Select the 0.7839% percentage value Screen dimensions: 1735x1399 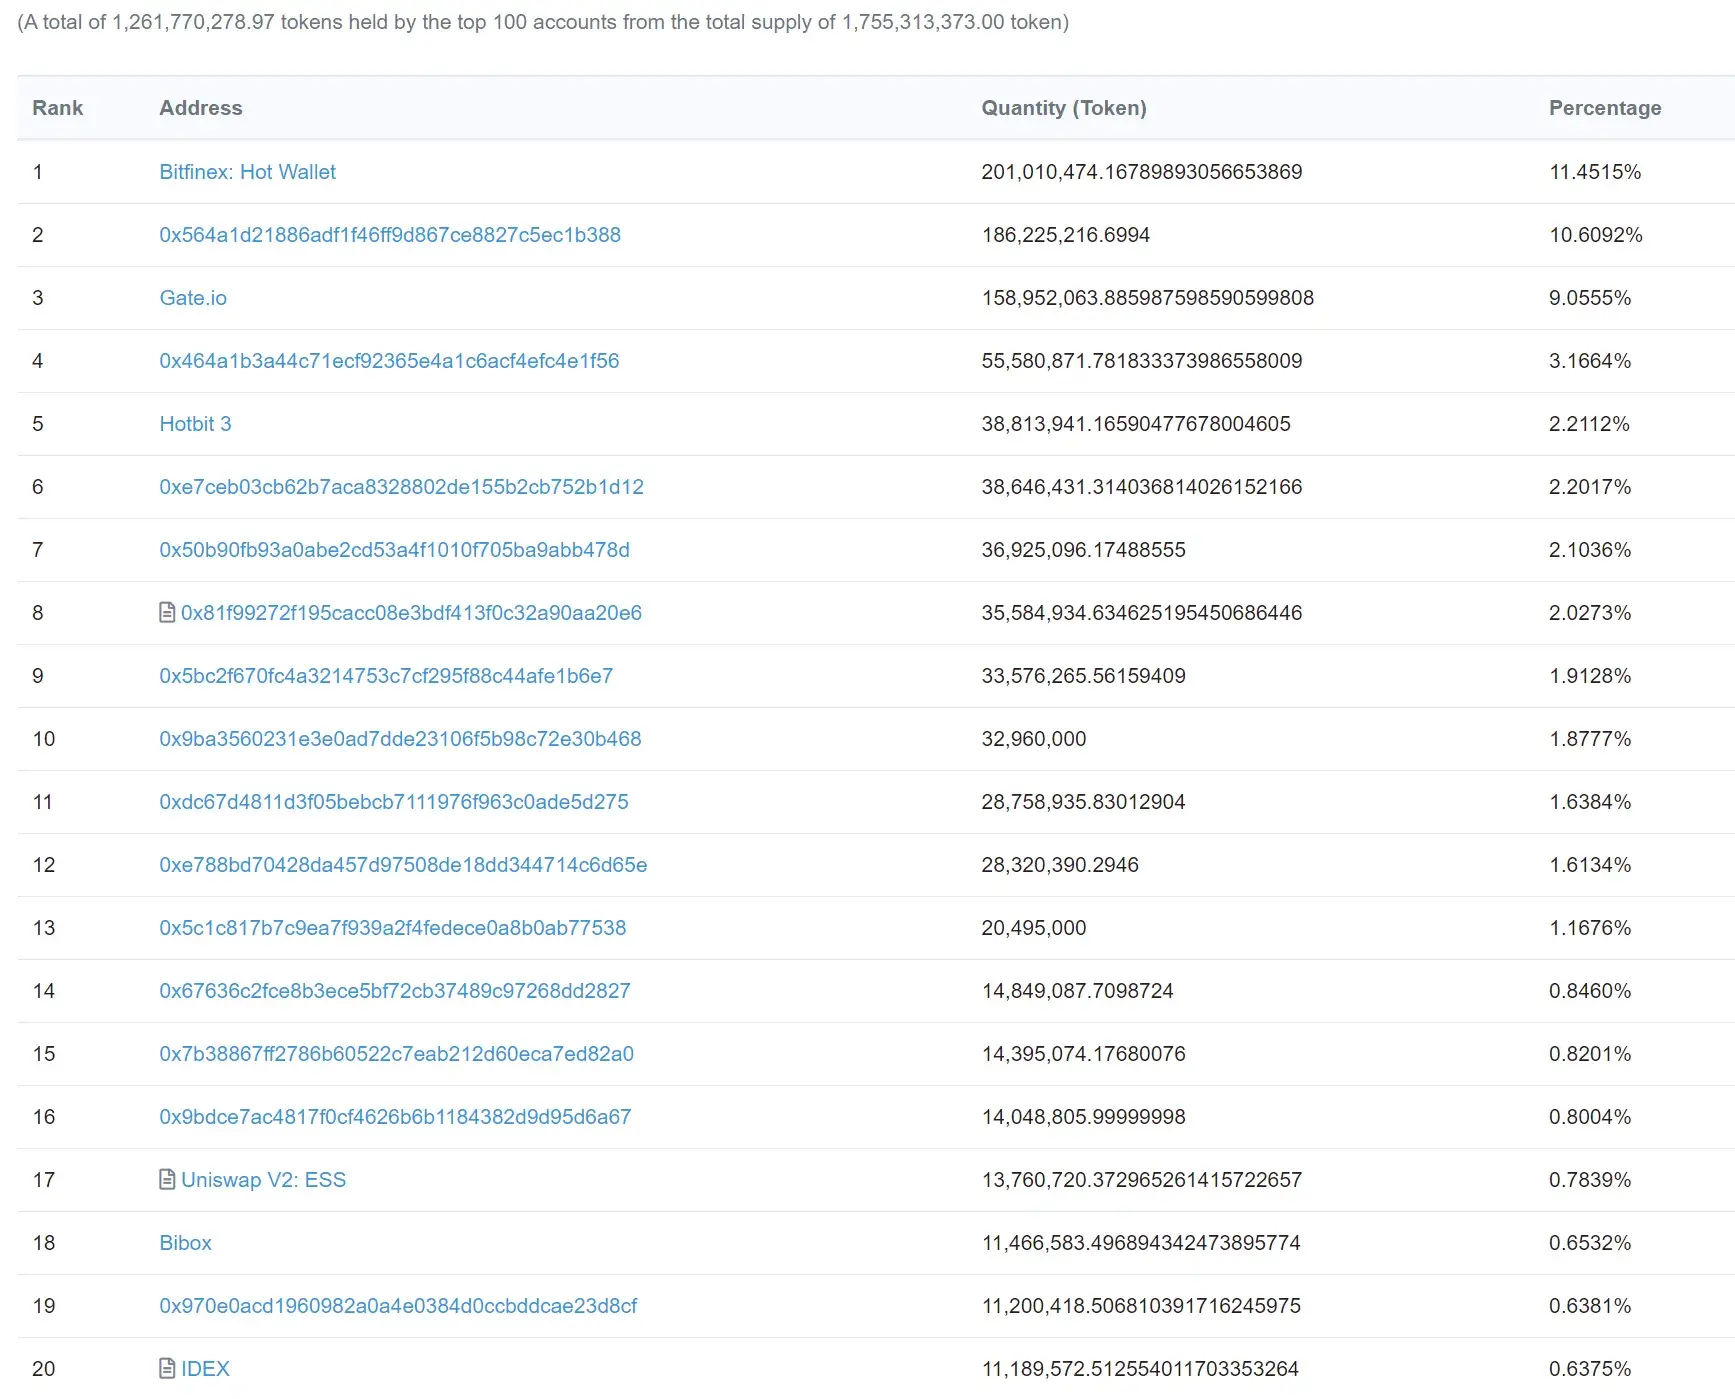click(x=1590, y=1180)
